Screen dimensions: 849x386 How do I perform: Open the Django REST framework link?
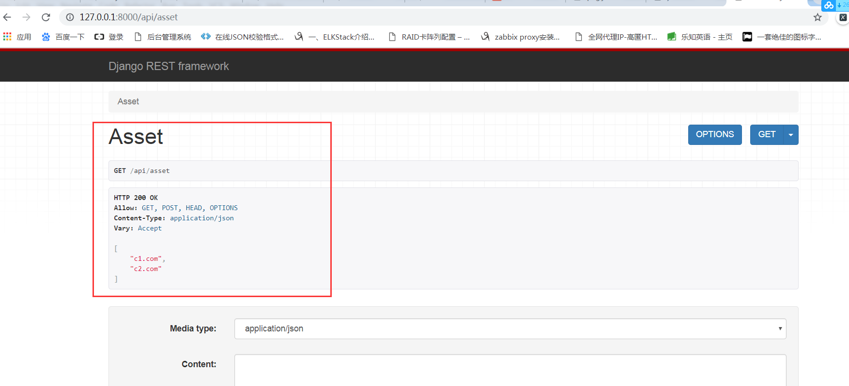coord(168,66)
